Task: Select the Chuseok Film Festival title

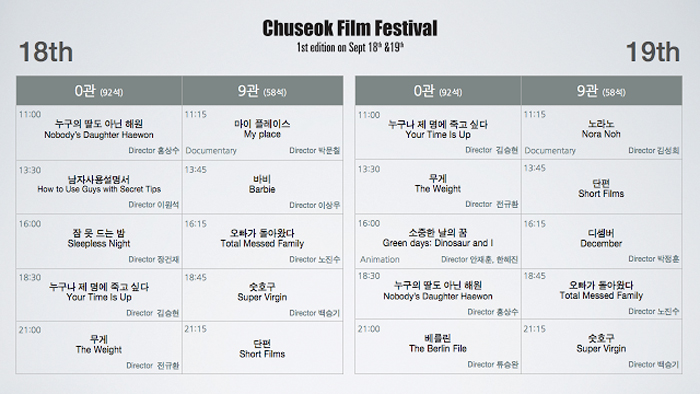Action: pyautogui.click(x=350, y=28)
